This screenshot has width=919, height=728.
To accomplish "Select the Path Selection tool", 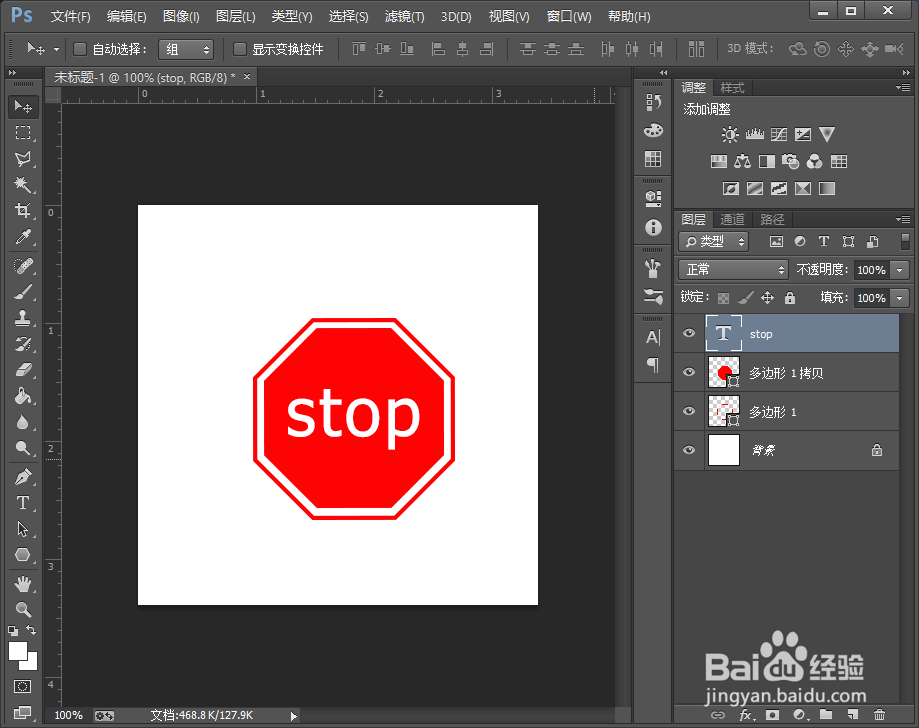I will click(x=23, y=529).
